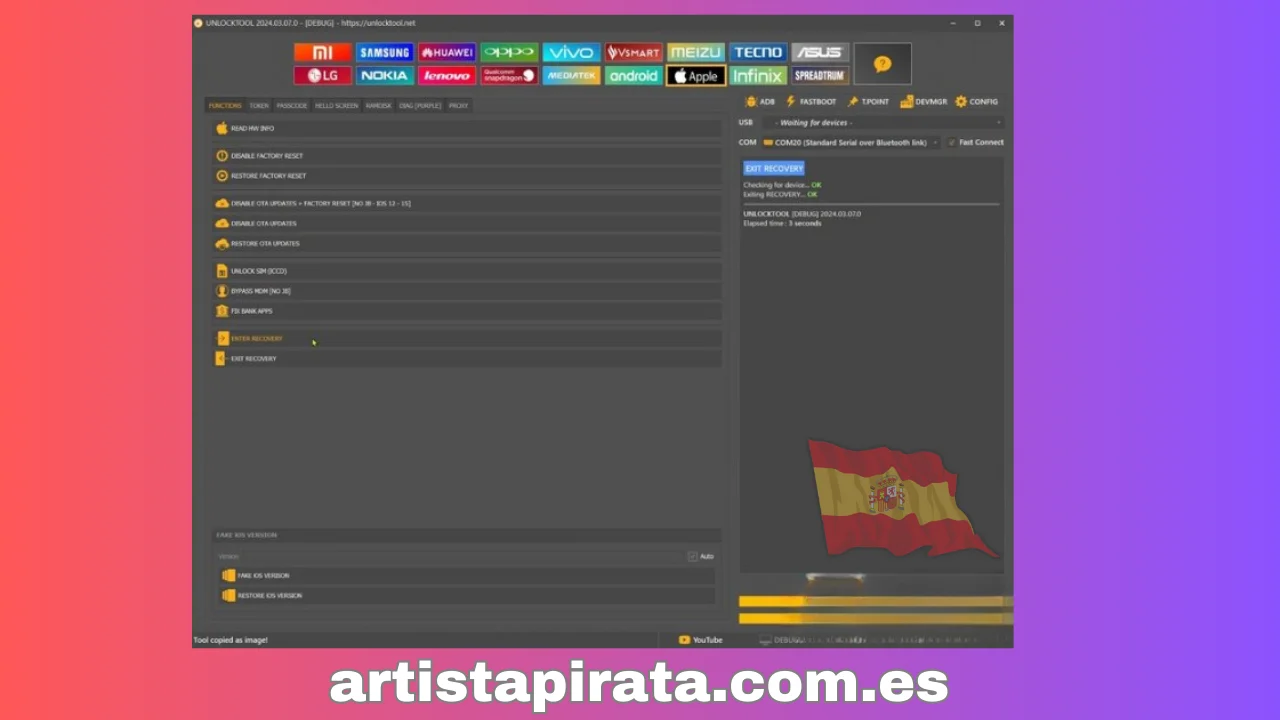Select the Samsung brand icon
The width and height of the screenshot is (1280, 720).
[x=385, y=53]
